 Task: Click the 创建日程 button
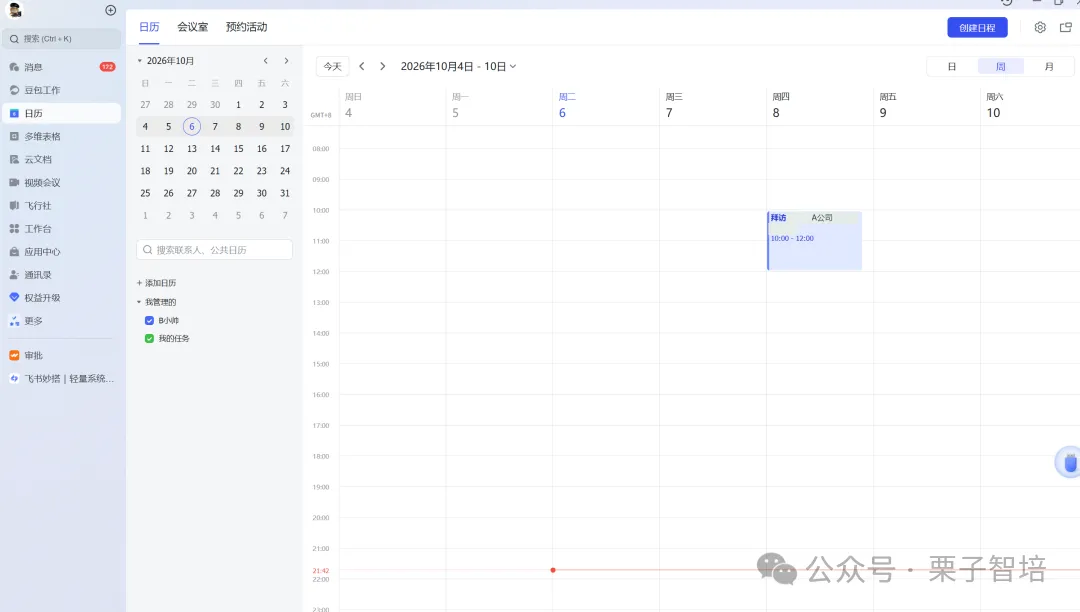click(x=977, y=28)
